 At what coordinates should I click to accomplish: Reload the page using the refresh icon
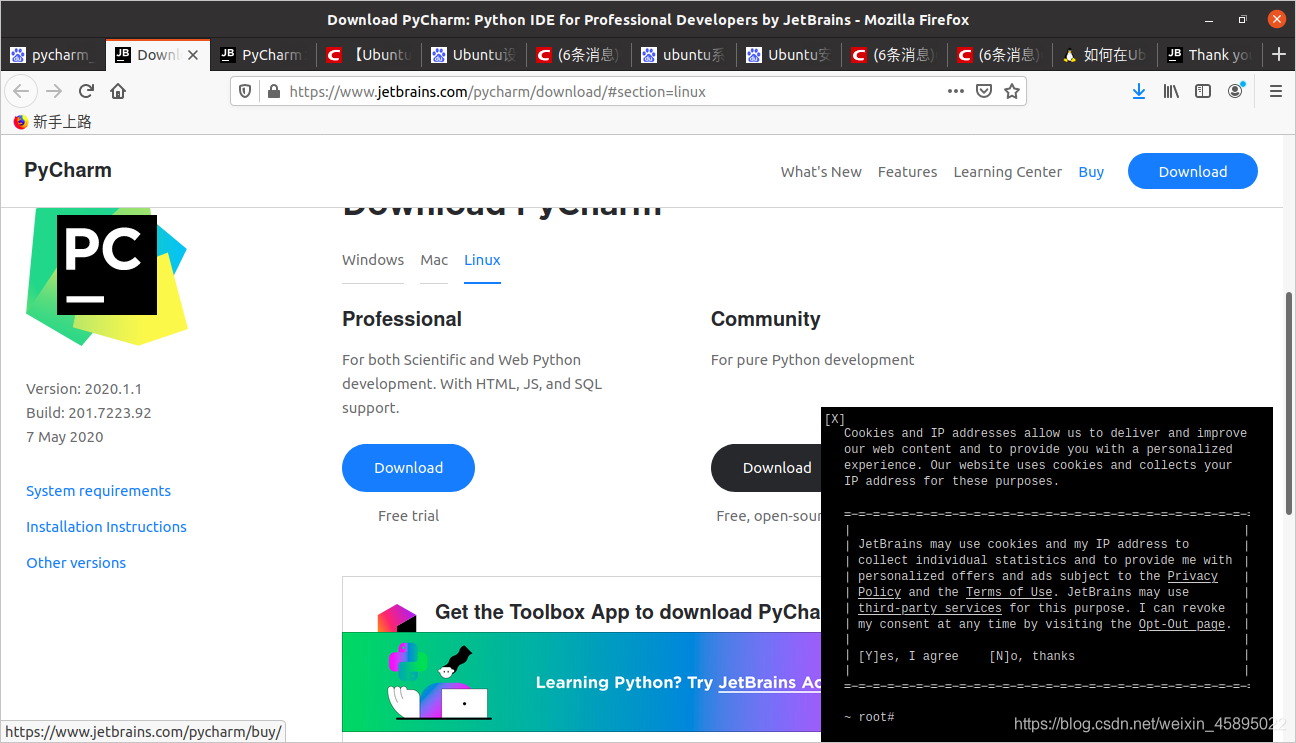(x=86, y=90)
